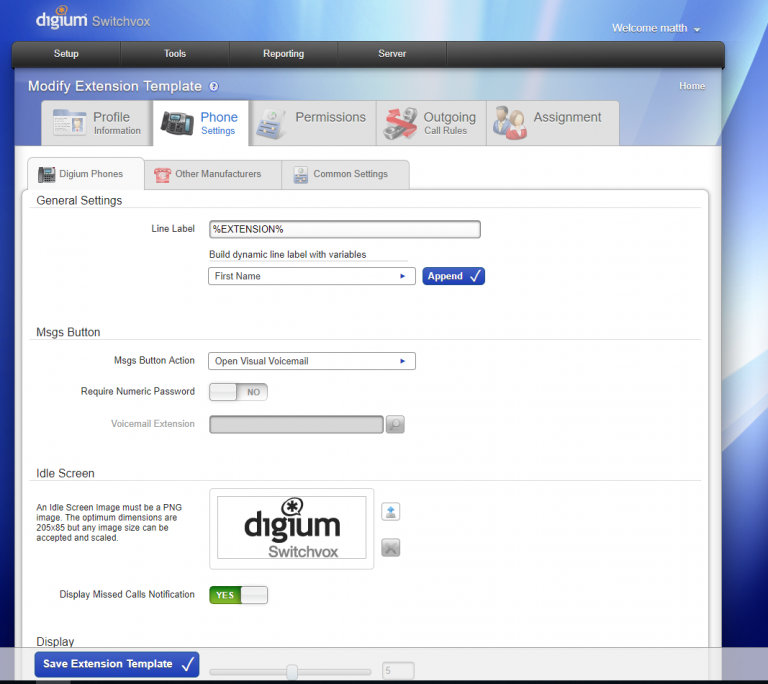Click Save Extension Template button
Viewport: 768px width, 684px height.
[117, 664]
